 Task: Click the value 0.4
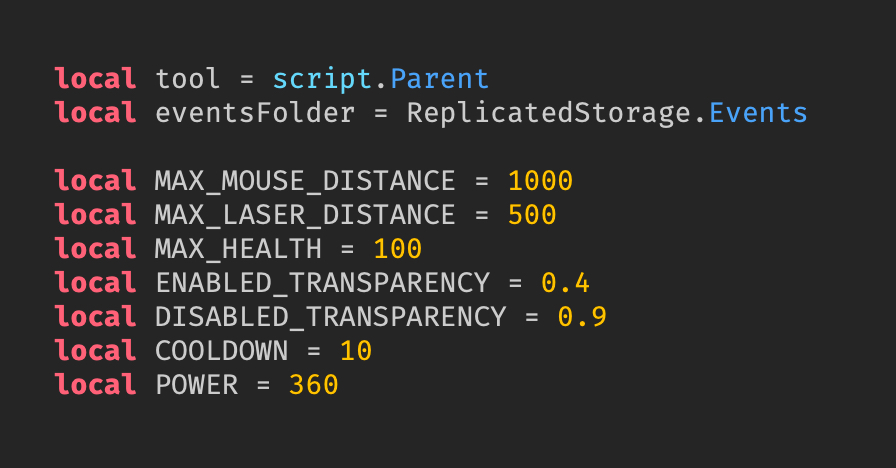click(565, 283)
